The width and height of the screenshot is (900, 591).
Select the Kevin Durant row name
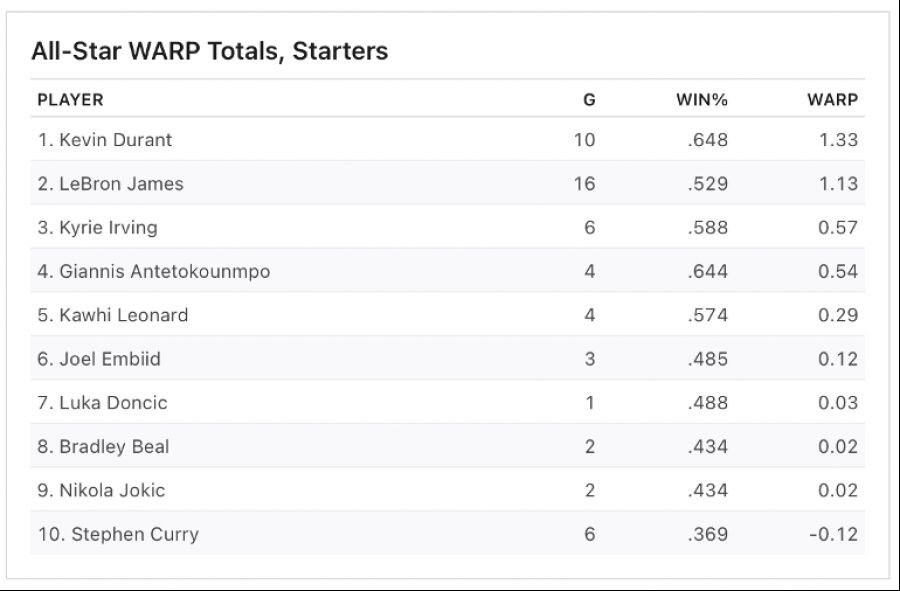coord(105,140)
